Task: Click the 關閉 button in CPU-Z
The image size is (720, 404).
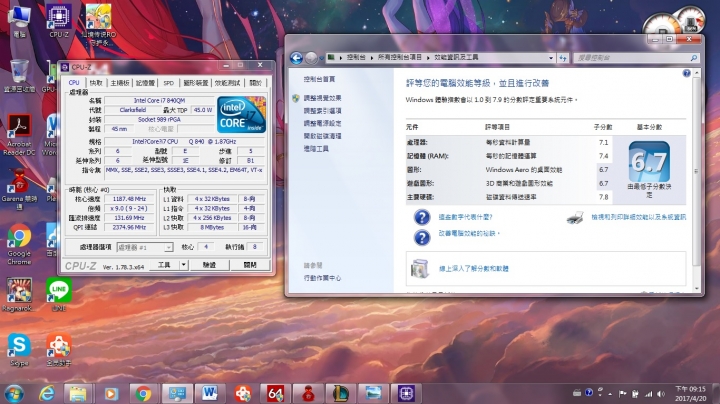Action: 250,265
